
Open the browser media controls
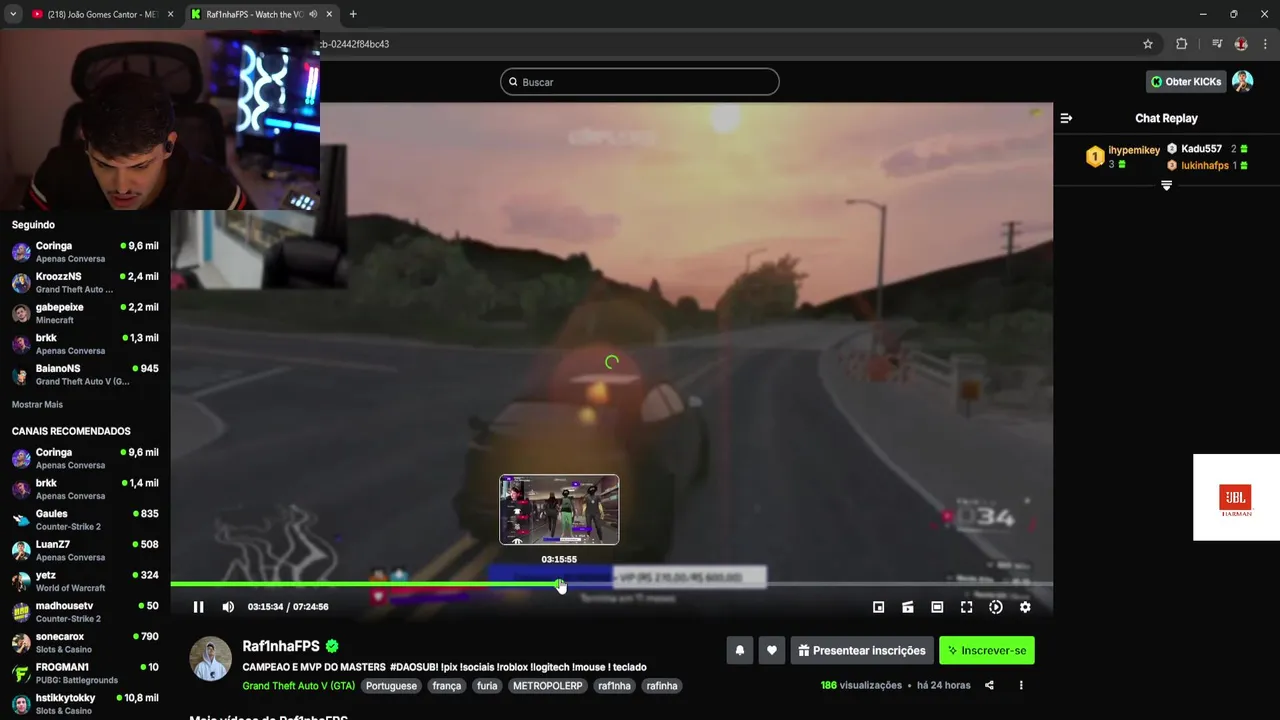pos(1217,44)
